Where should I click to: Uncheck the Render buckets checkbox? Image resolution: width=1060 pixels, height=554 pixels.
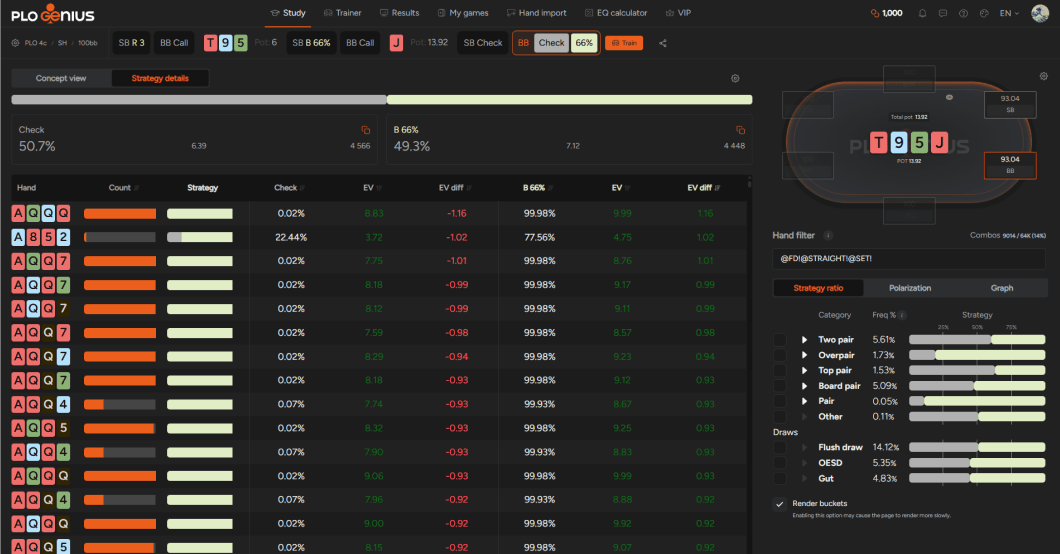pos(779,504)
